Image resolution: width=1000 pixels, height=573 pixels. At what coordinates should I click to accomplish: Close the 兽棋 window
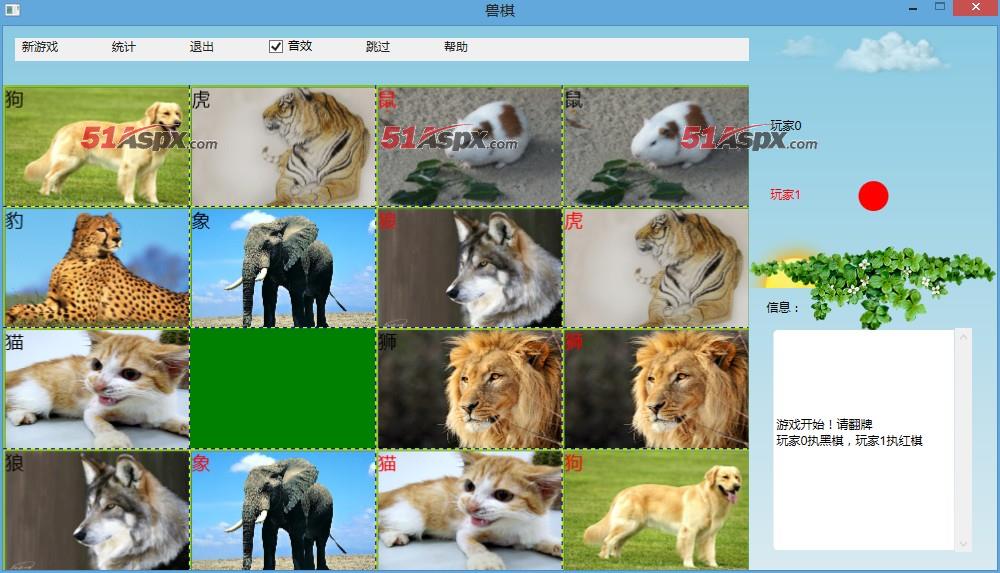click(976, 8)
